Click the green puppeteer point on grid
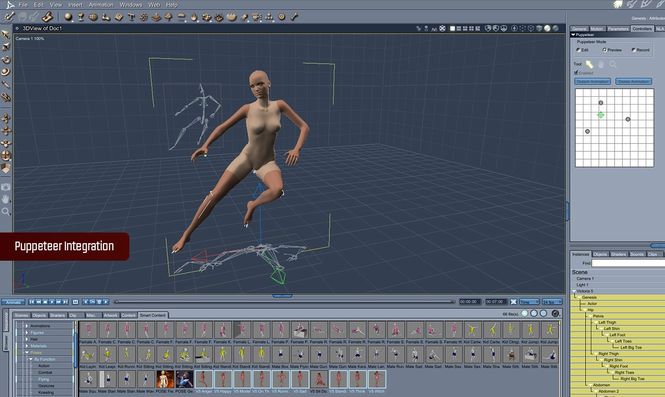 pyautogui.click(x=601, y=115)
